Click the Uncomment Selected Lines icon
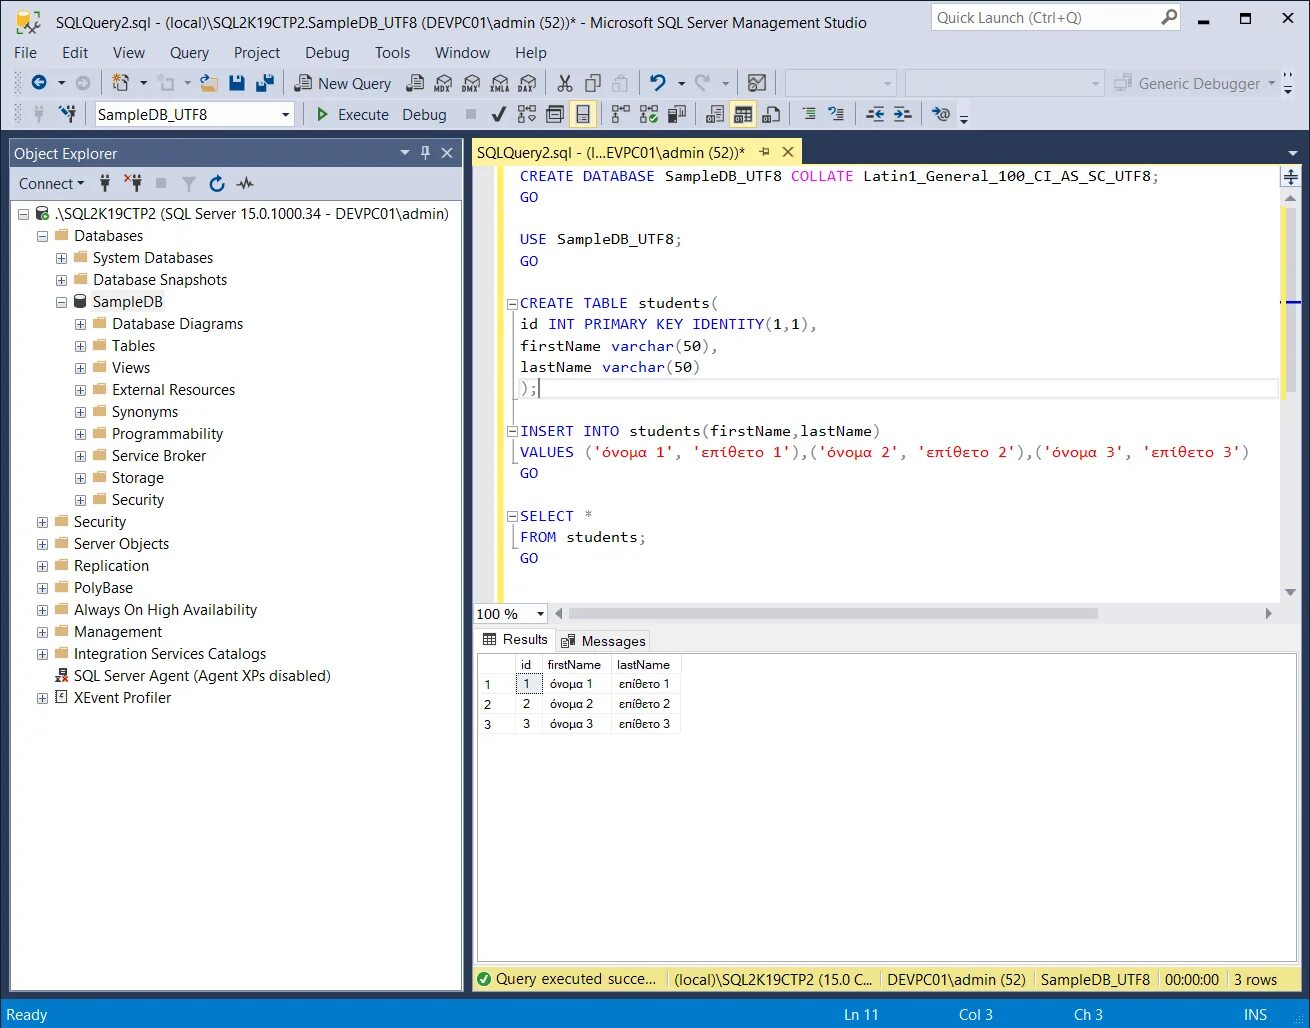1310x1028 pixels. [x=836, y=114]
